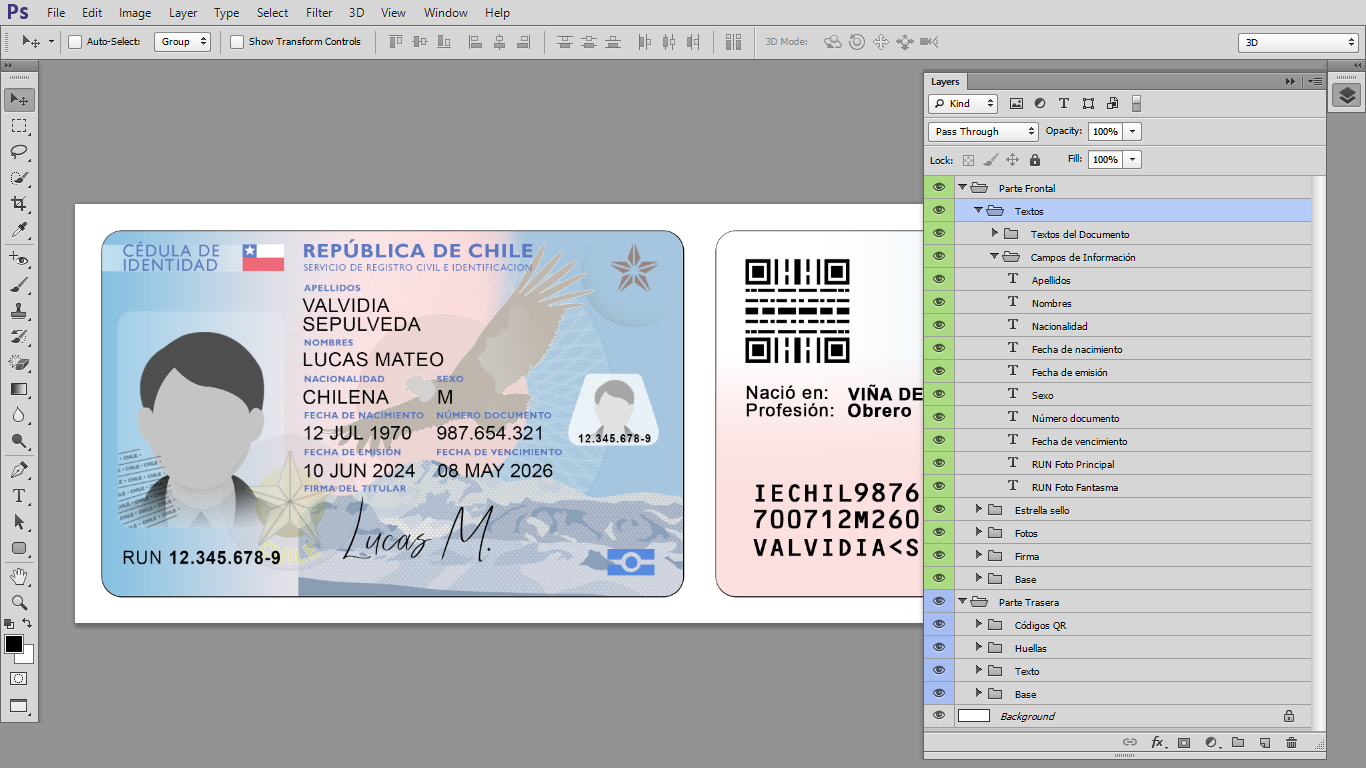The height and width of the screenshot is (768, 1366).
Task: Hide the Parte Trasera group
Action: coord(939,601)
